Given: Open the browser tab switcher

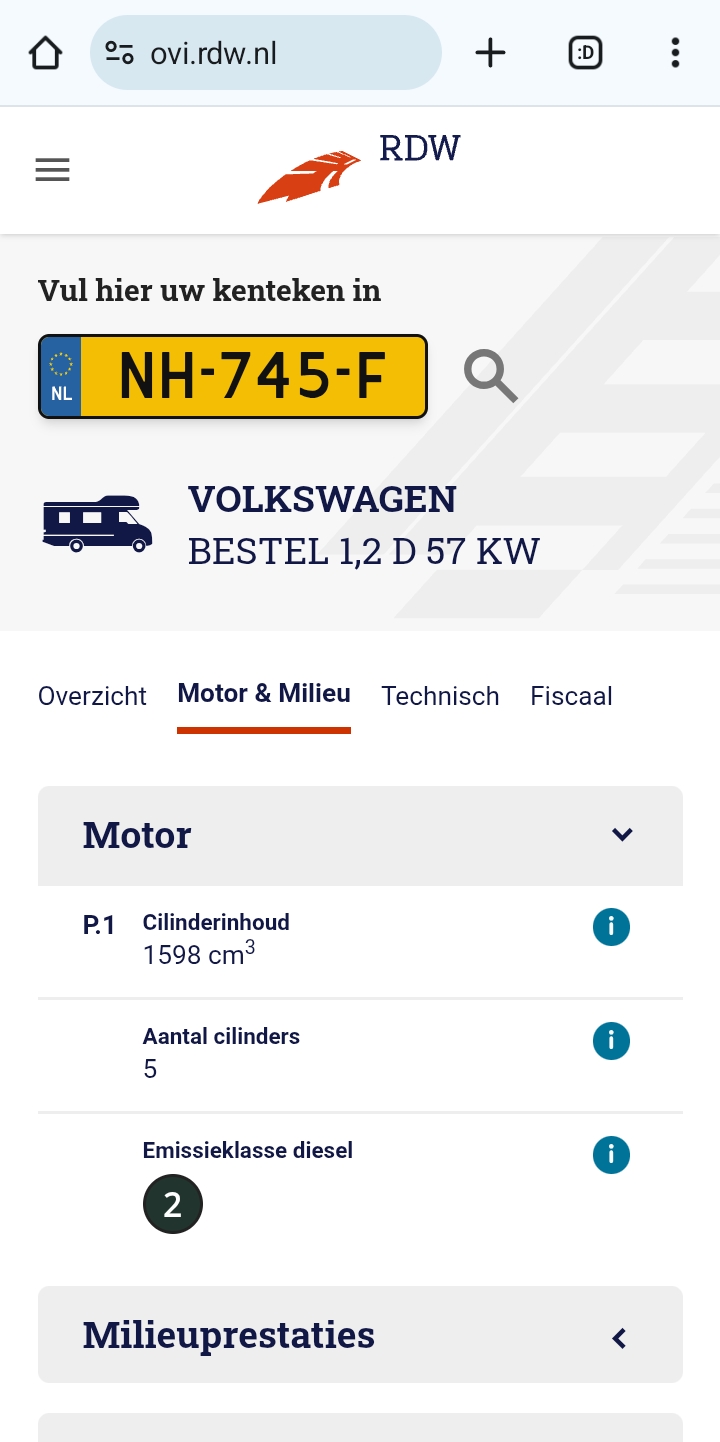Looking at the screenshot, I should tap(585, 53).
